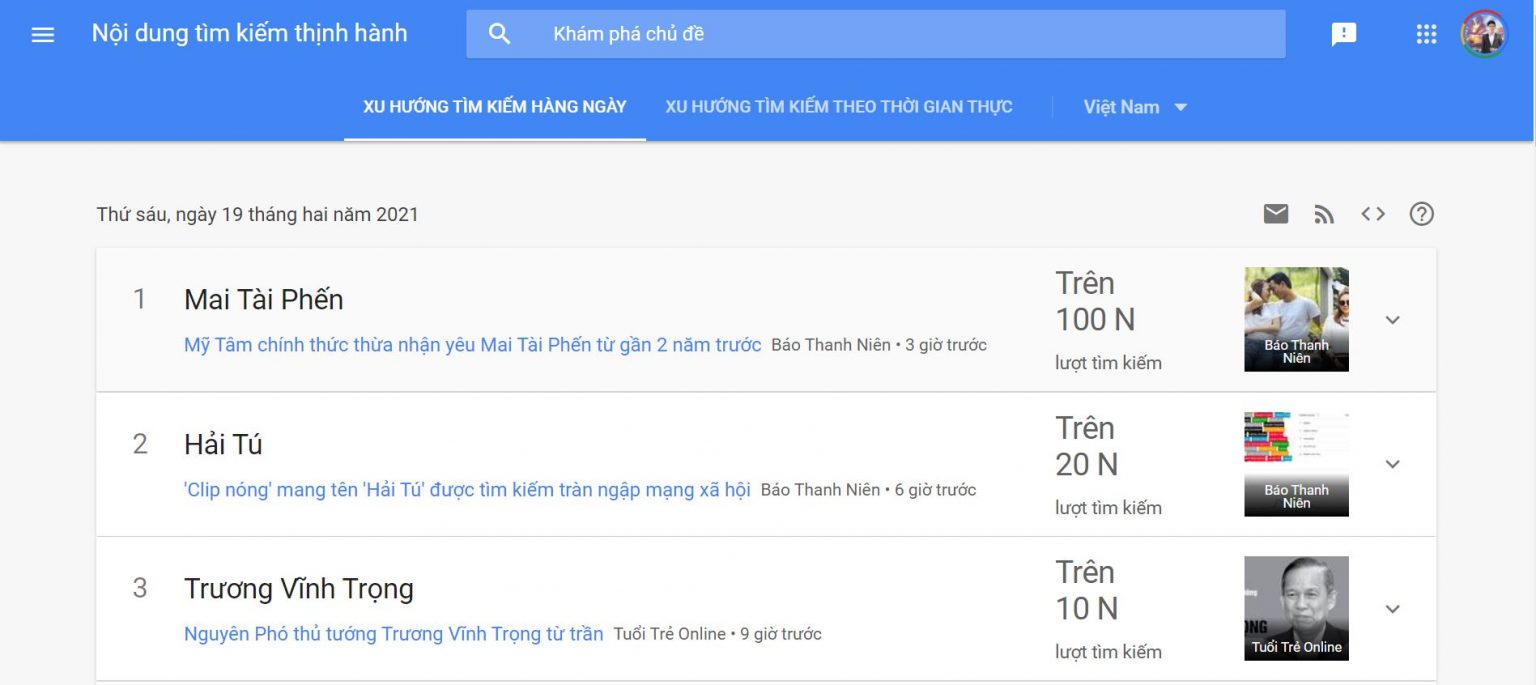
Task: Click the search magnifier icon
Action: (x=499, y=34)
